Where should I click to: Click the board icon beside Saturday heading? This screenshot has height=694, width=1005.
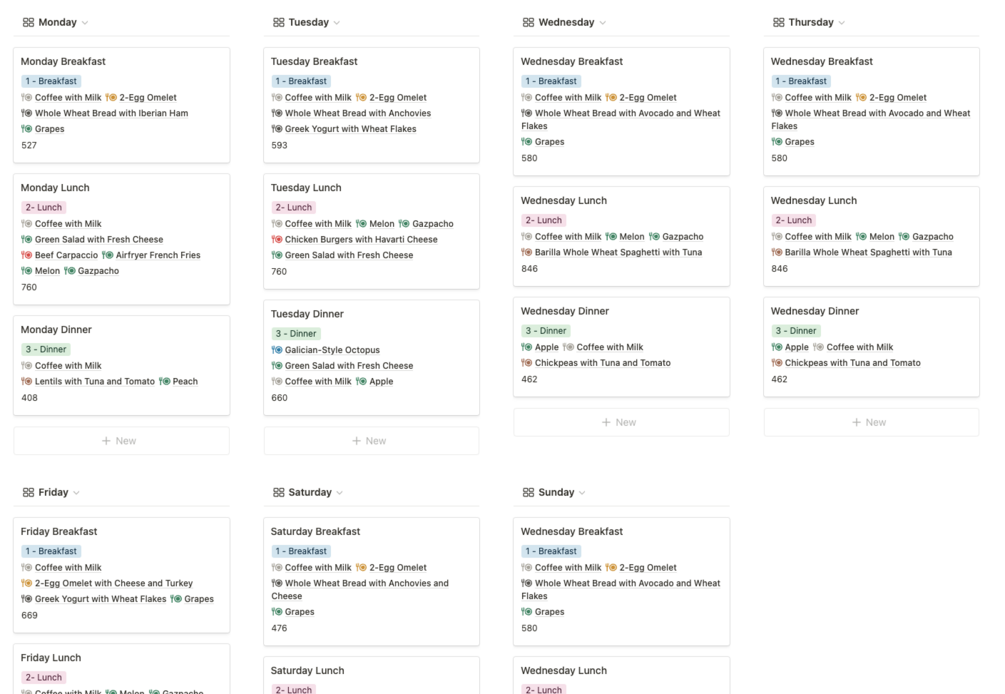click(x=278, y=492)
